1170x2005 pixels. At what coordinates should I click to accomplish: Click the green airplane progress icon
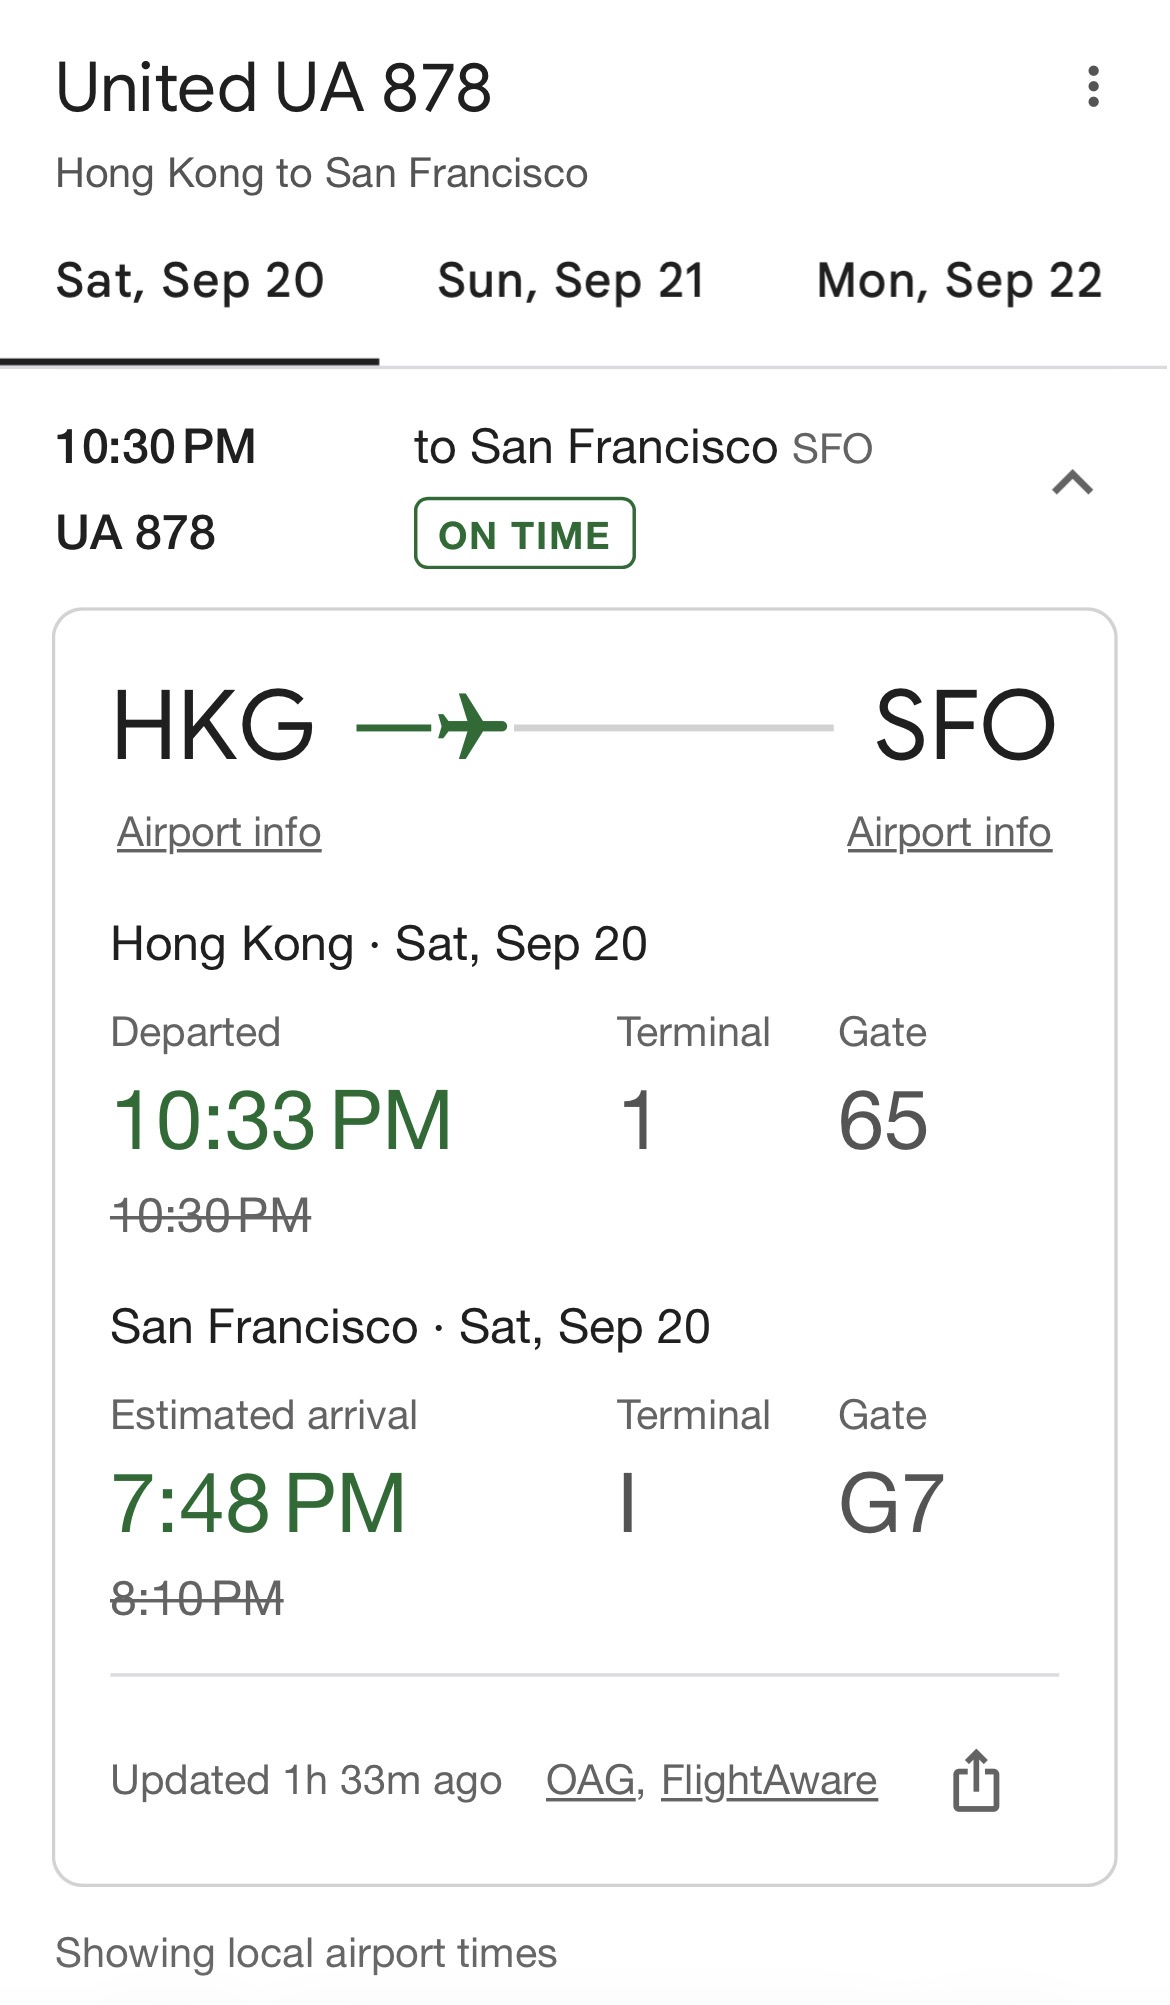coord(471,727)
